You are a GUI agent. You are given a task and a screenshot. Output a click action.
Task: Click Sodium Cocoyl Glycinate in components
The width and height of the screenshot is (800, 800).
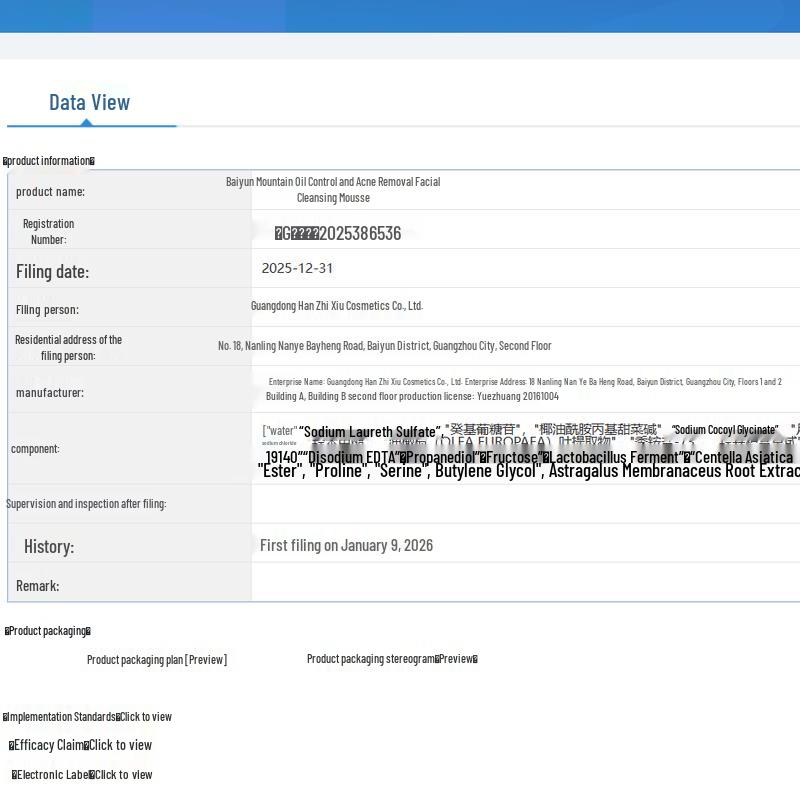724,430
